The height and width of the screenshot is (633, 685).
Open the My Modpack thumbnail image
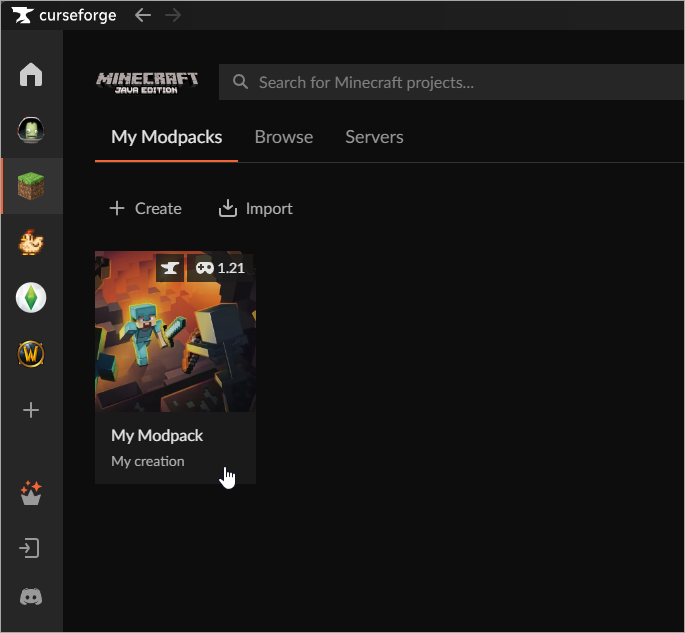176,331
